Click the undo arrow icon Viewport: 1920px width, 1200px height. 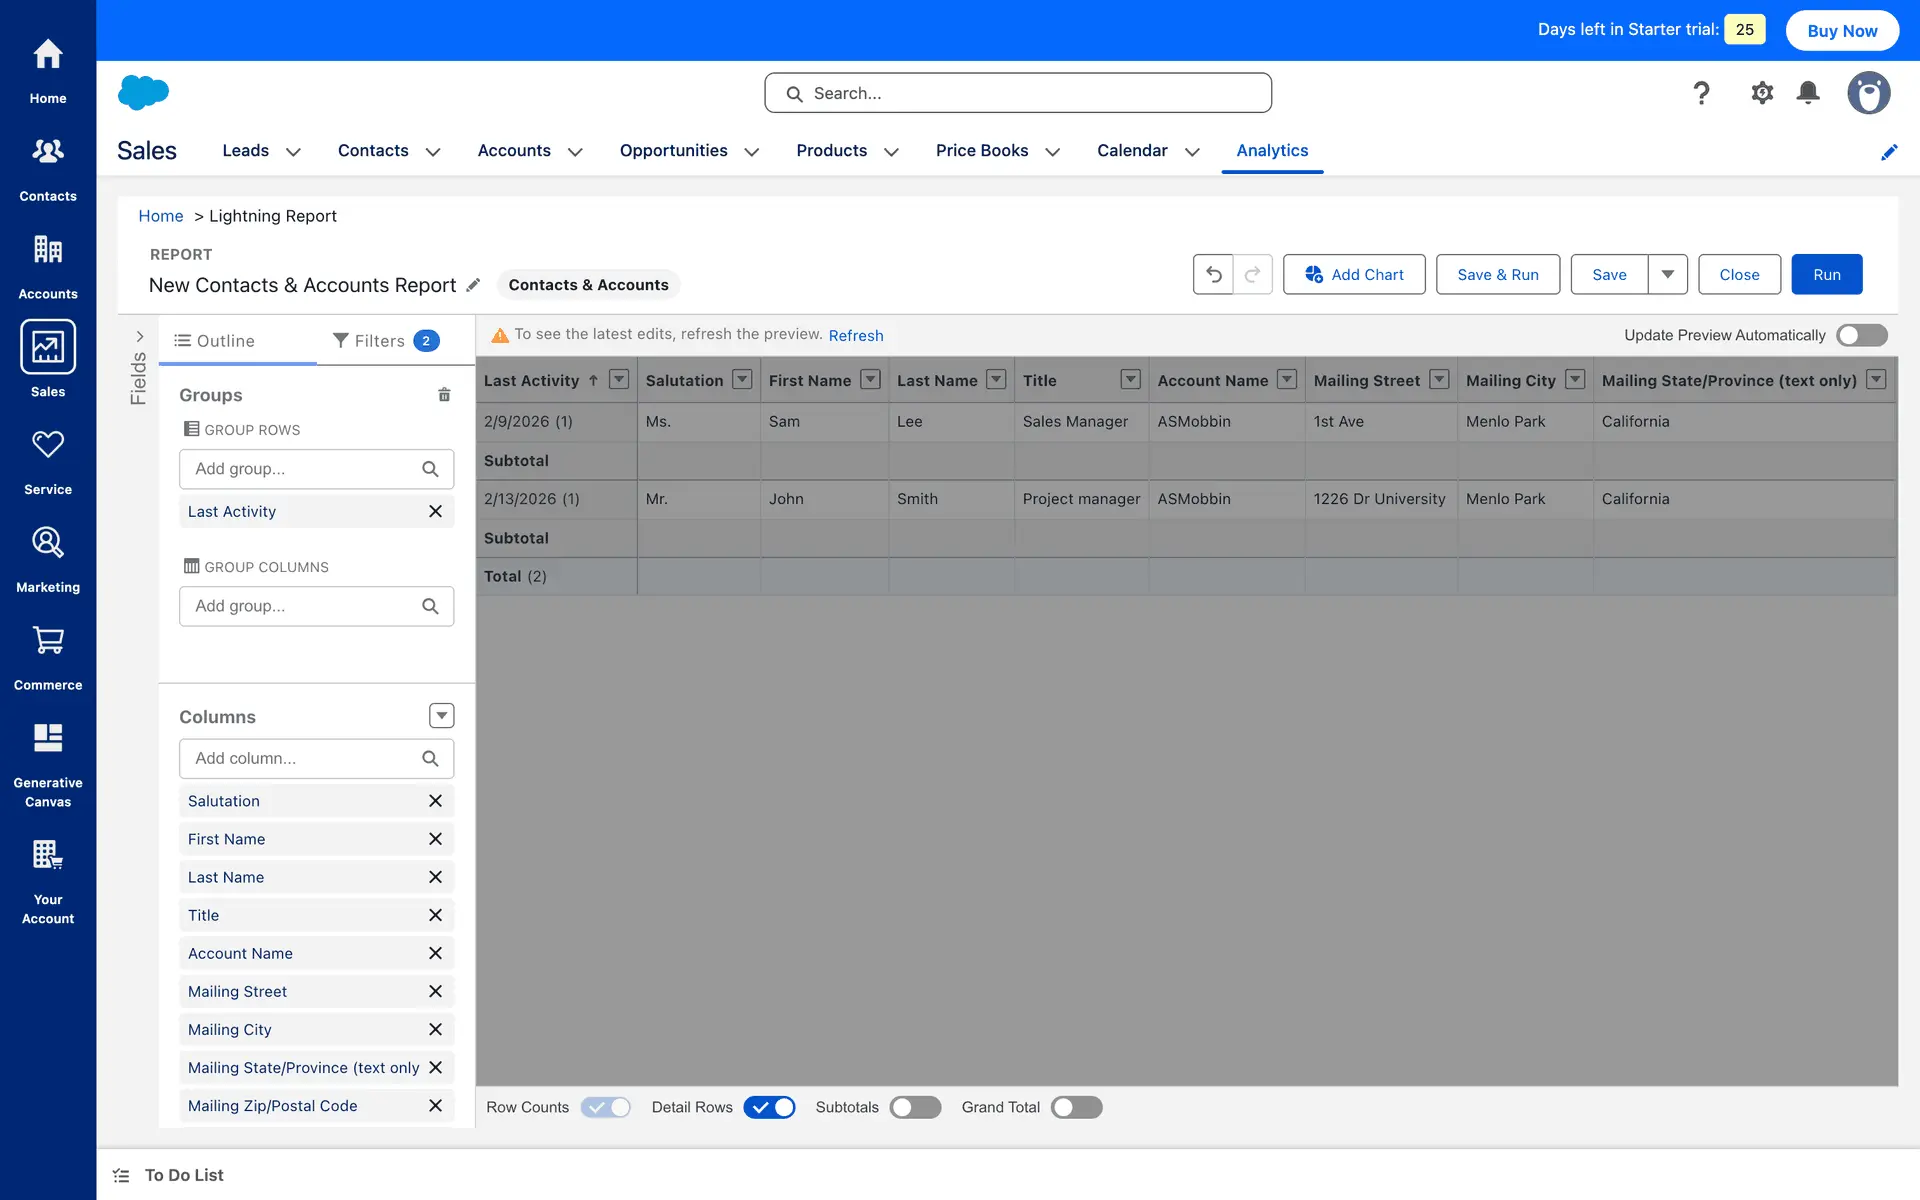(1213, 274)
